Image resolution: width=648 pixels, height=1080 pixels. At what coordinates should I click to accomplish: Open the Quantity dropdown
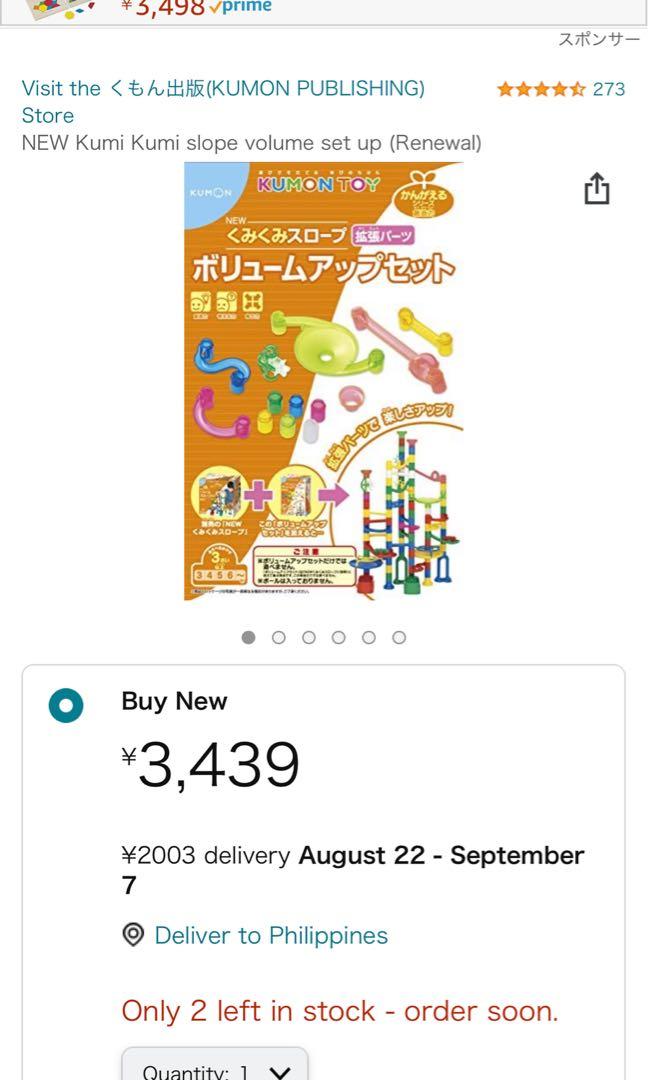pos(212,1068)
